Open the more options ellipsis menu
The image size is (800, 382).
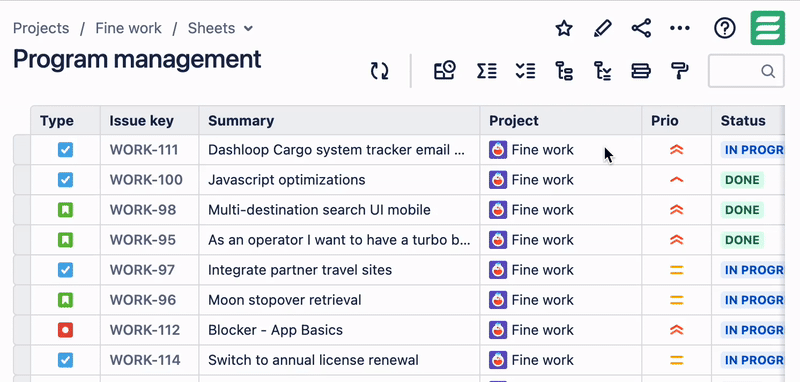pyautogui.click(x=680, y=28)
